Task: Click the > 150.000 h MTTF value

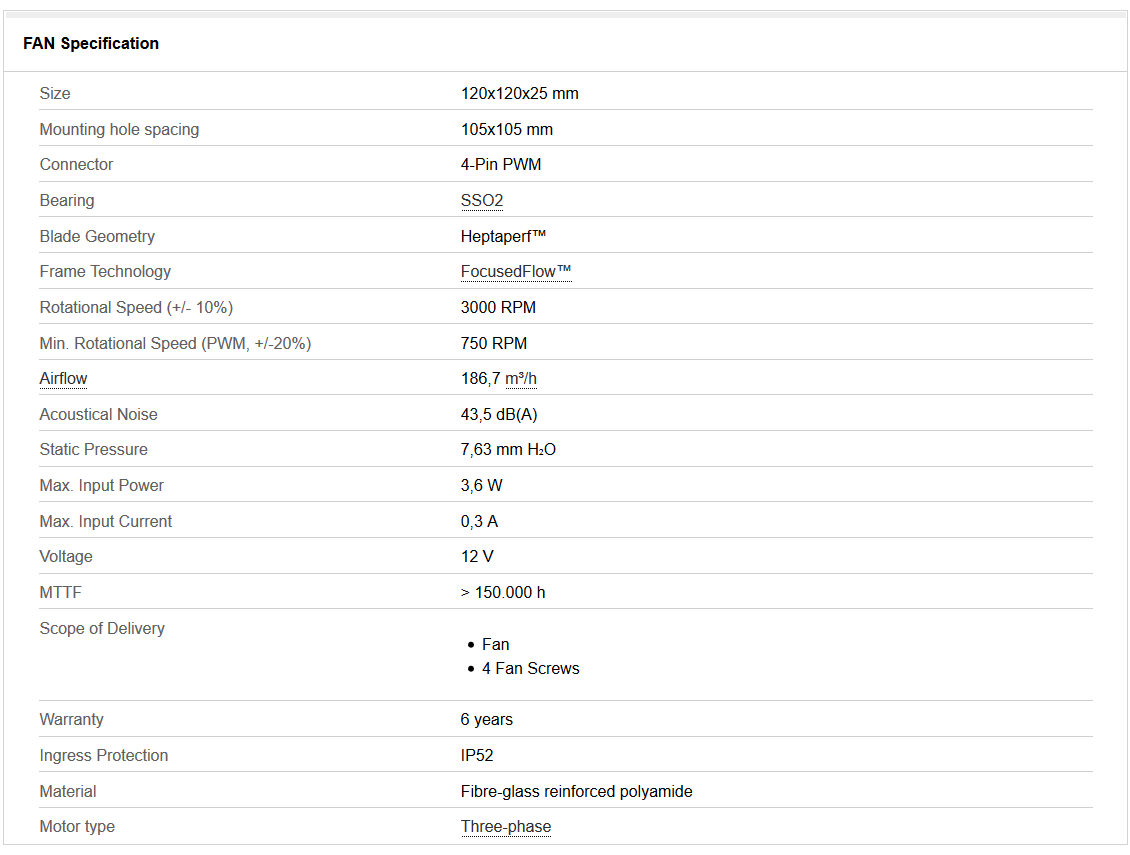Action: [503, 593]
